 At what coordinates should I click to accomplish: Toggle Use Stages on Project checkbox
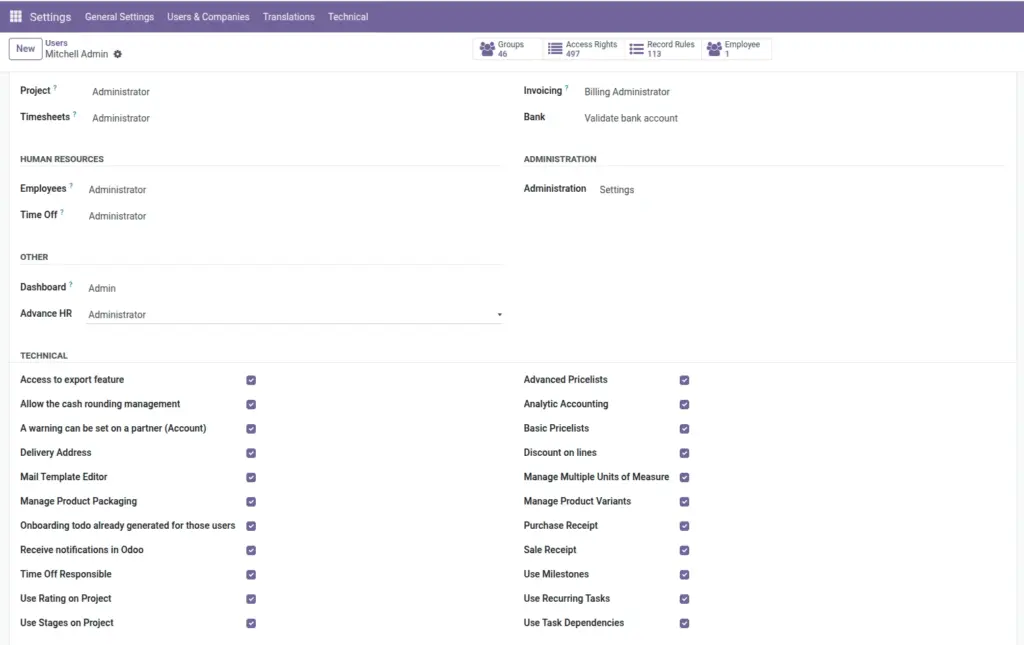(251, 623)
